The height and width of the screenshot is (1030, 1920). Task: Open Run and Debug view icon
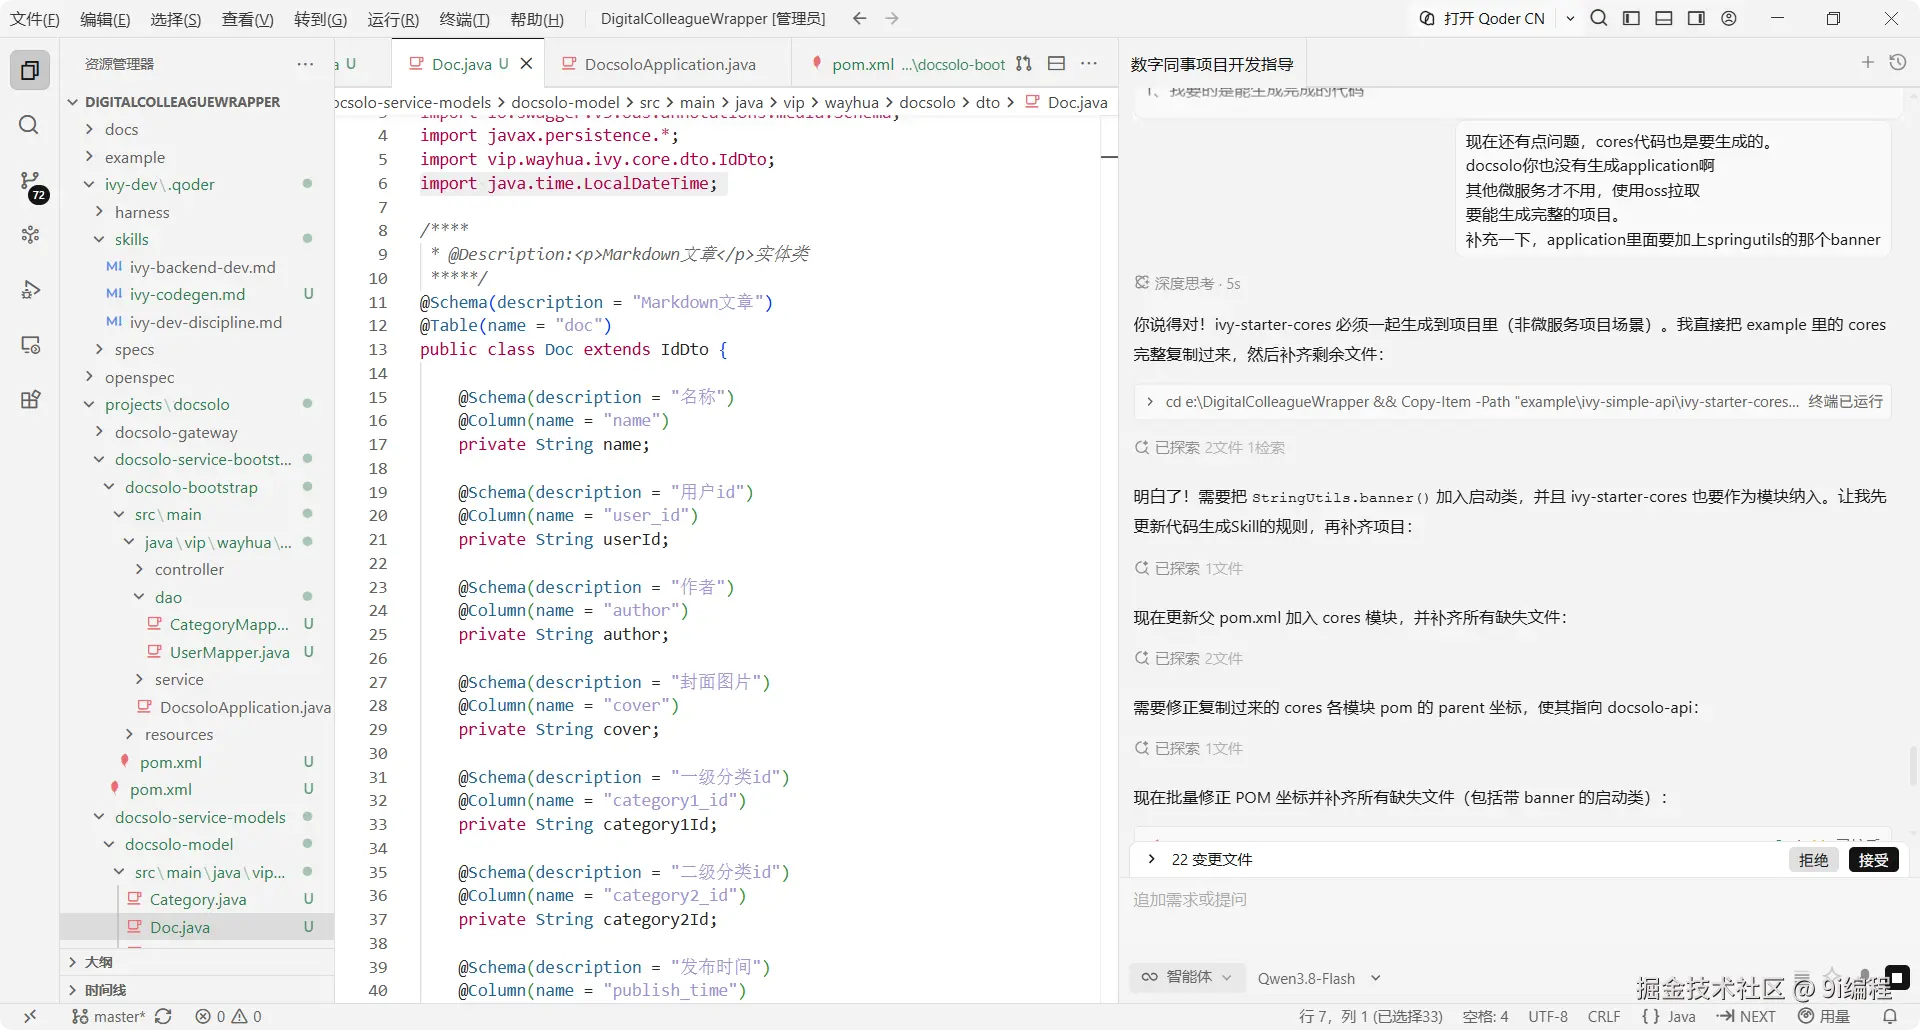[30, 290]
